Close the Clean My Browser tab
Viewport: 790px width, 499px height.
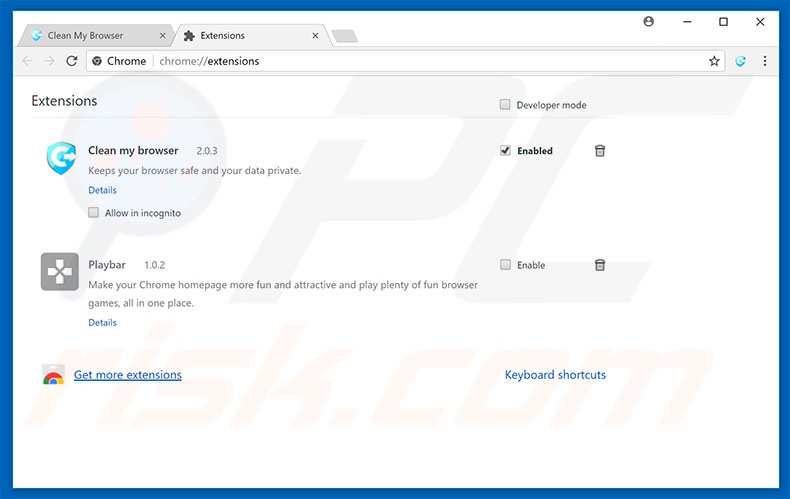(x=162, y=35)
